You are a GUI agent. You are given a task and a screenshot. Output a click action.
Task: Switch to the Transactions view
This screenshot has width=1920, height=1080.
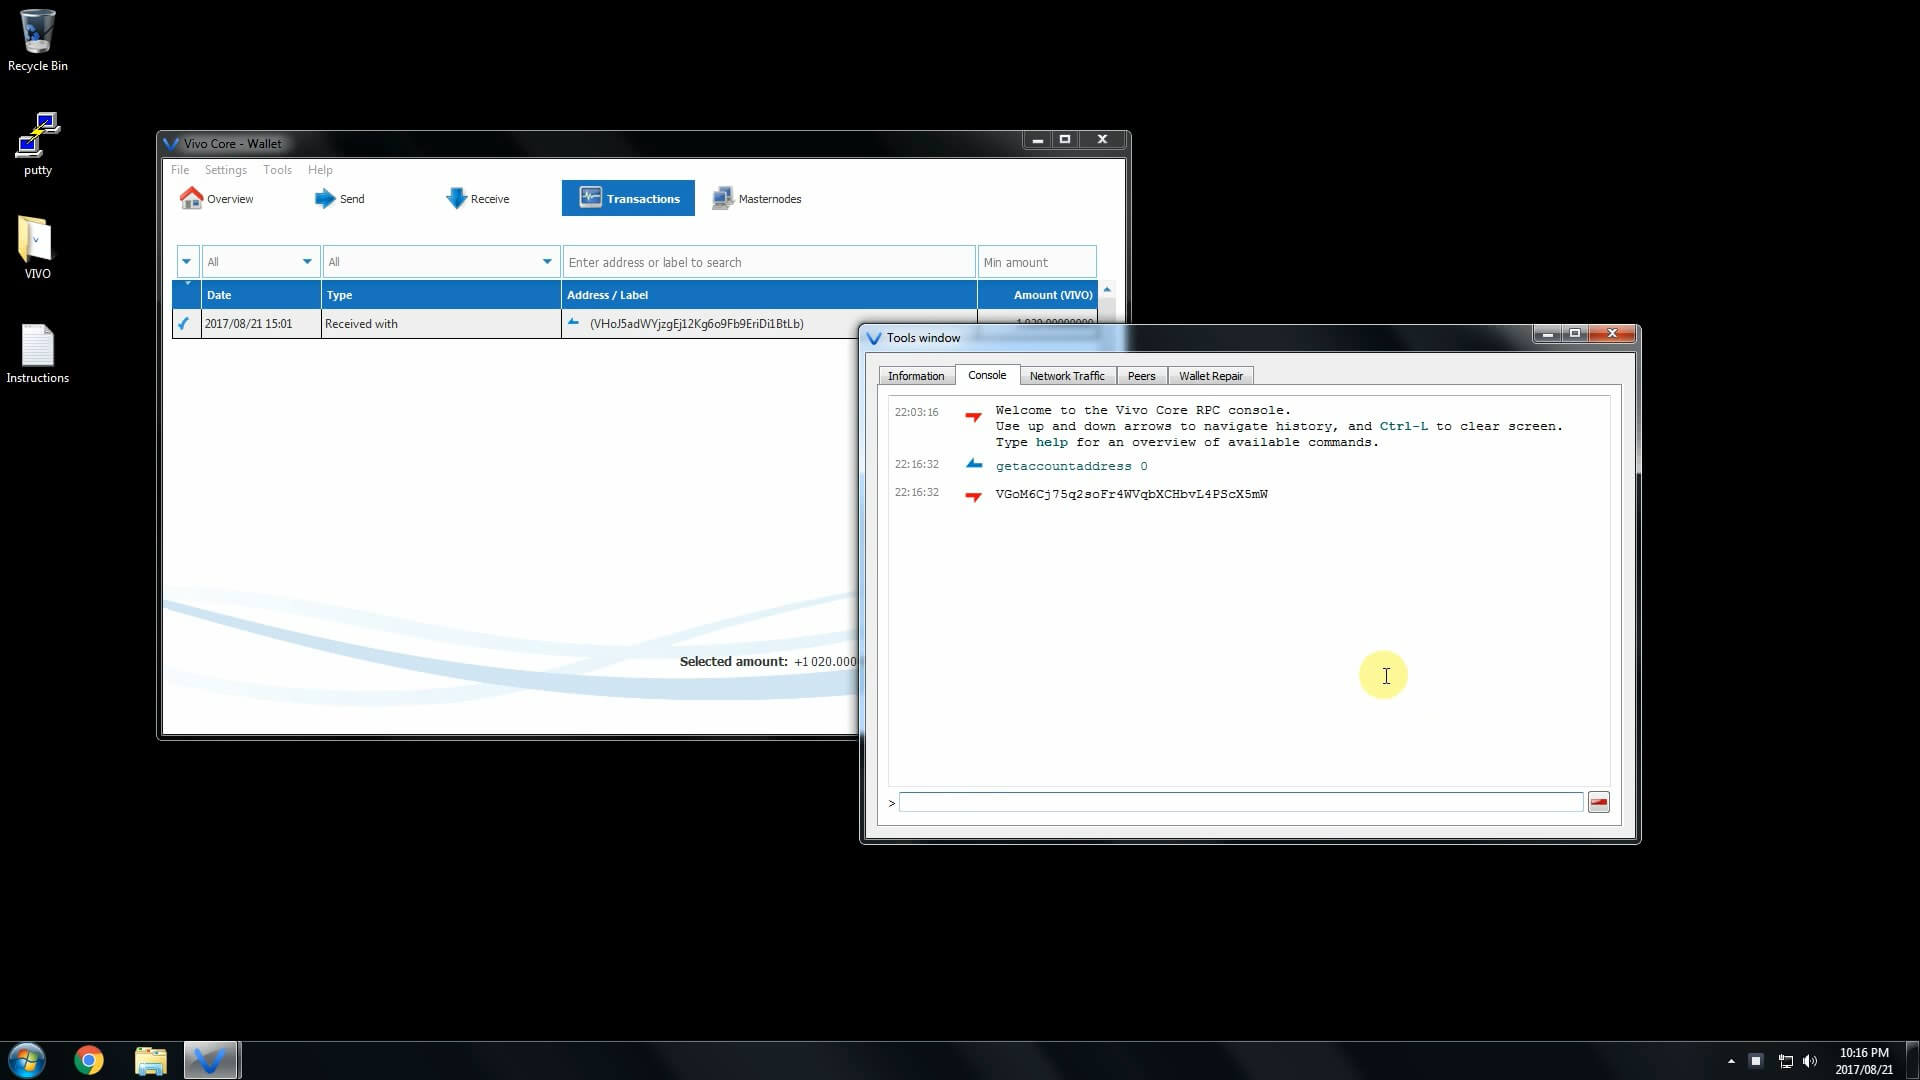628,198
